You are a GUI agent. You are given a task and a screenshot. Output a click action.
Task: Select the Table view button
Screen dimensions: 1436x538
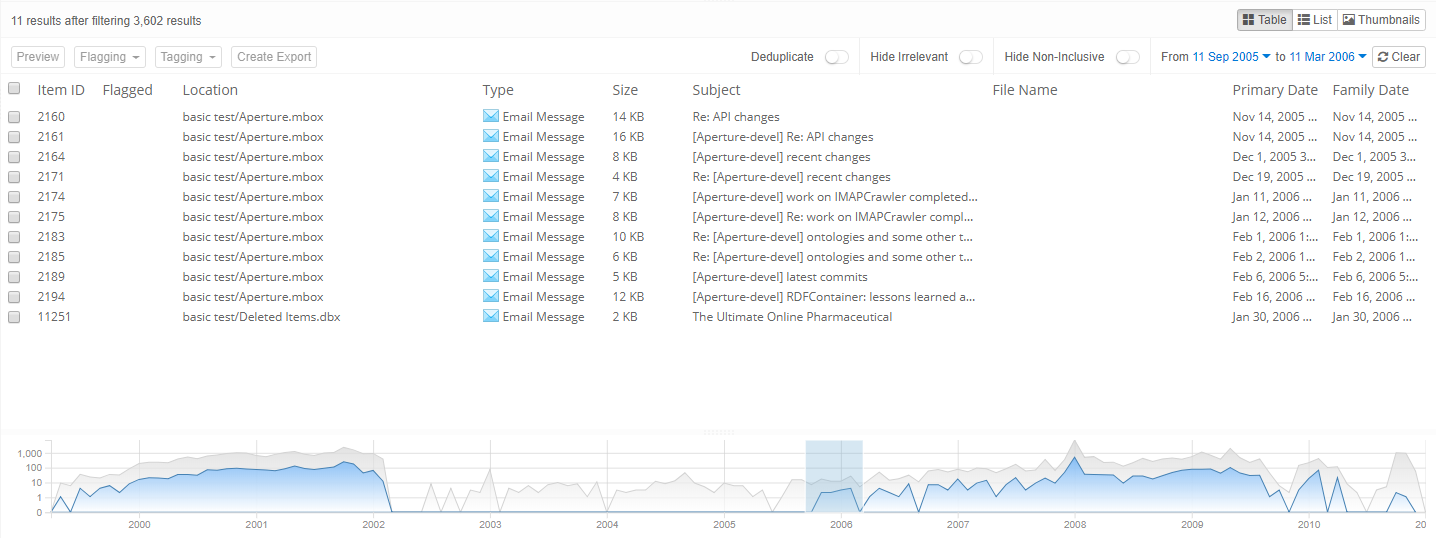(1264, 20)
